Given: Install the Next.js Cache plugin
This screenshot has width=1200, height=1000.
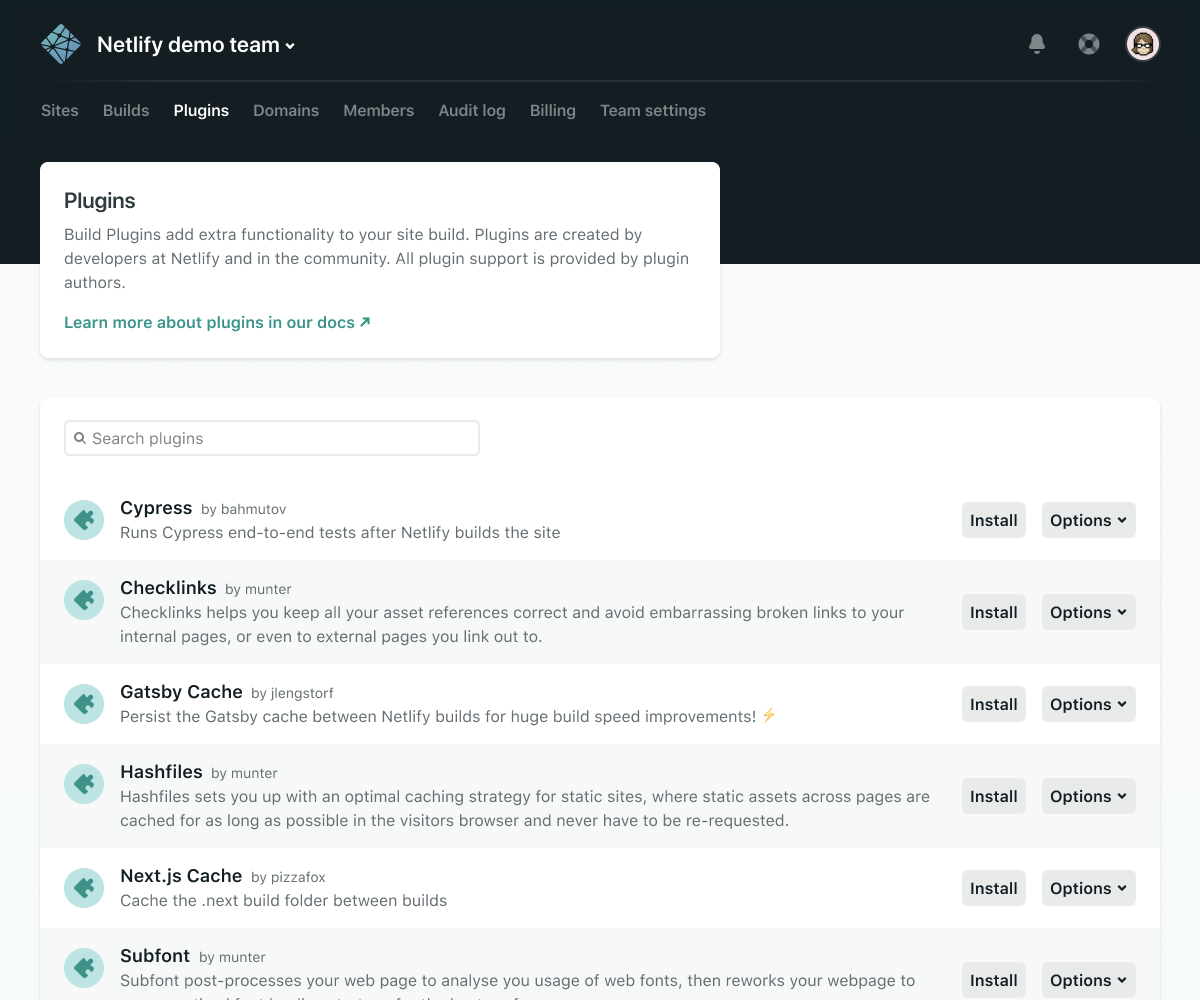Looking at the screenshot, I should click(x=994, y=888).
